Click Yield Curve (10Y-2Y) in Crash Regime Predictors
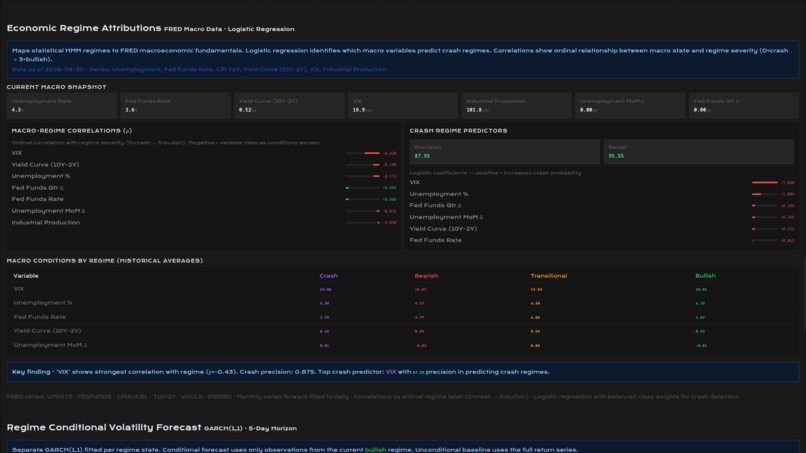The image size is (806, 453). (x=602, y=229)
